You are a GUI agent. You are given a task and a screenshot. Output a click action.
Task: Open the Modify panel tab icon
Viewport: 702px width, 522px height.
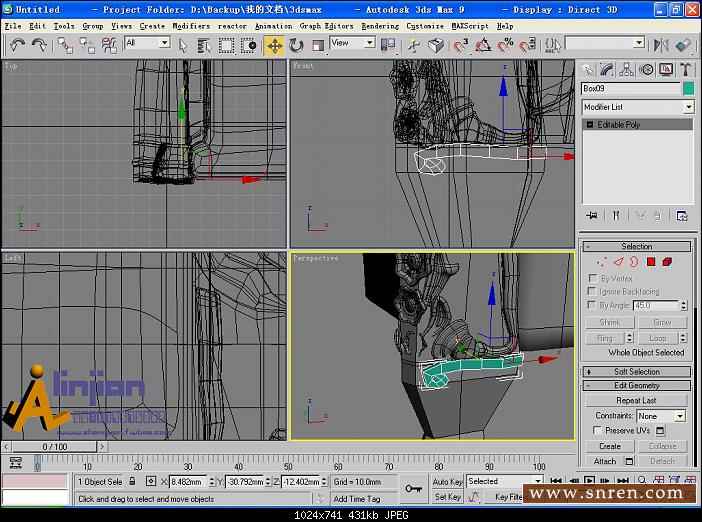pyautogui.click(x=608, y=69)
